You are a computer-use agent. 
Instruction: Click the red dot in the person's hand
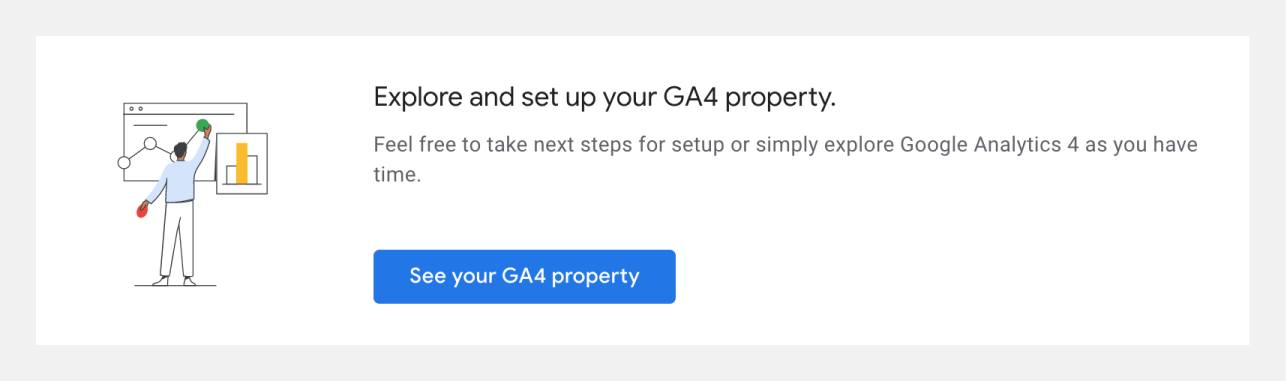point(142,210)
